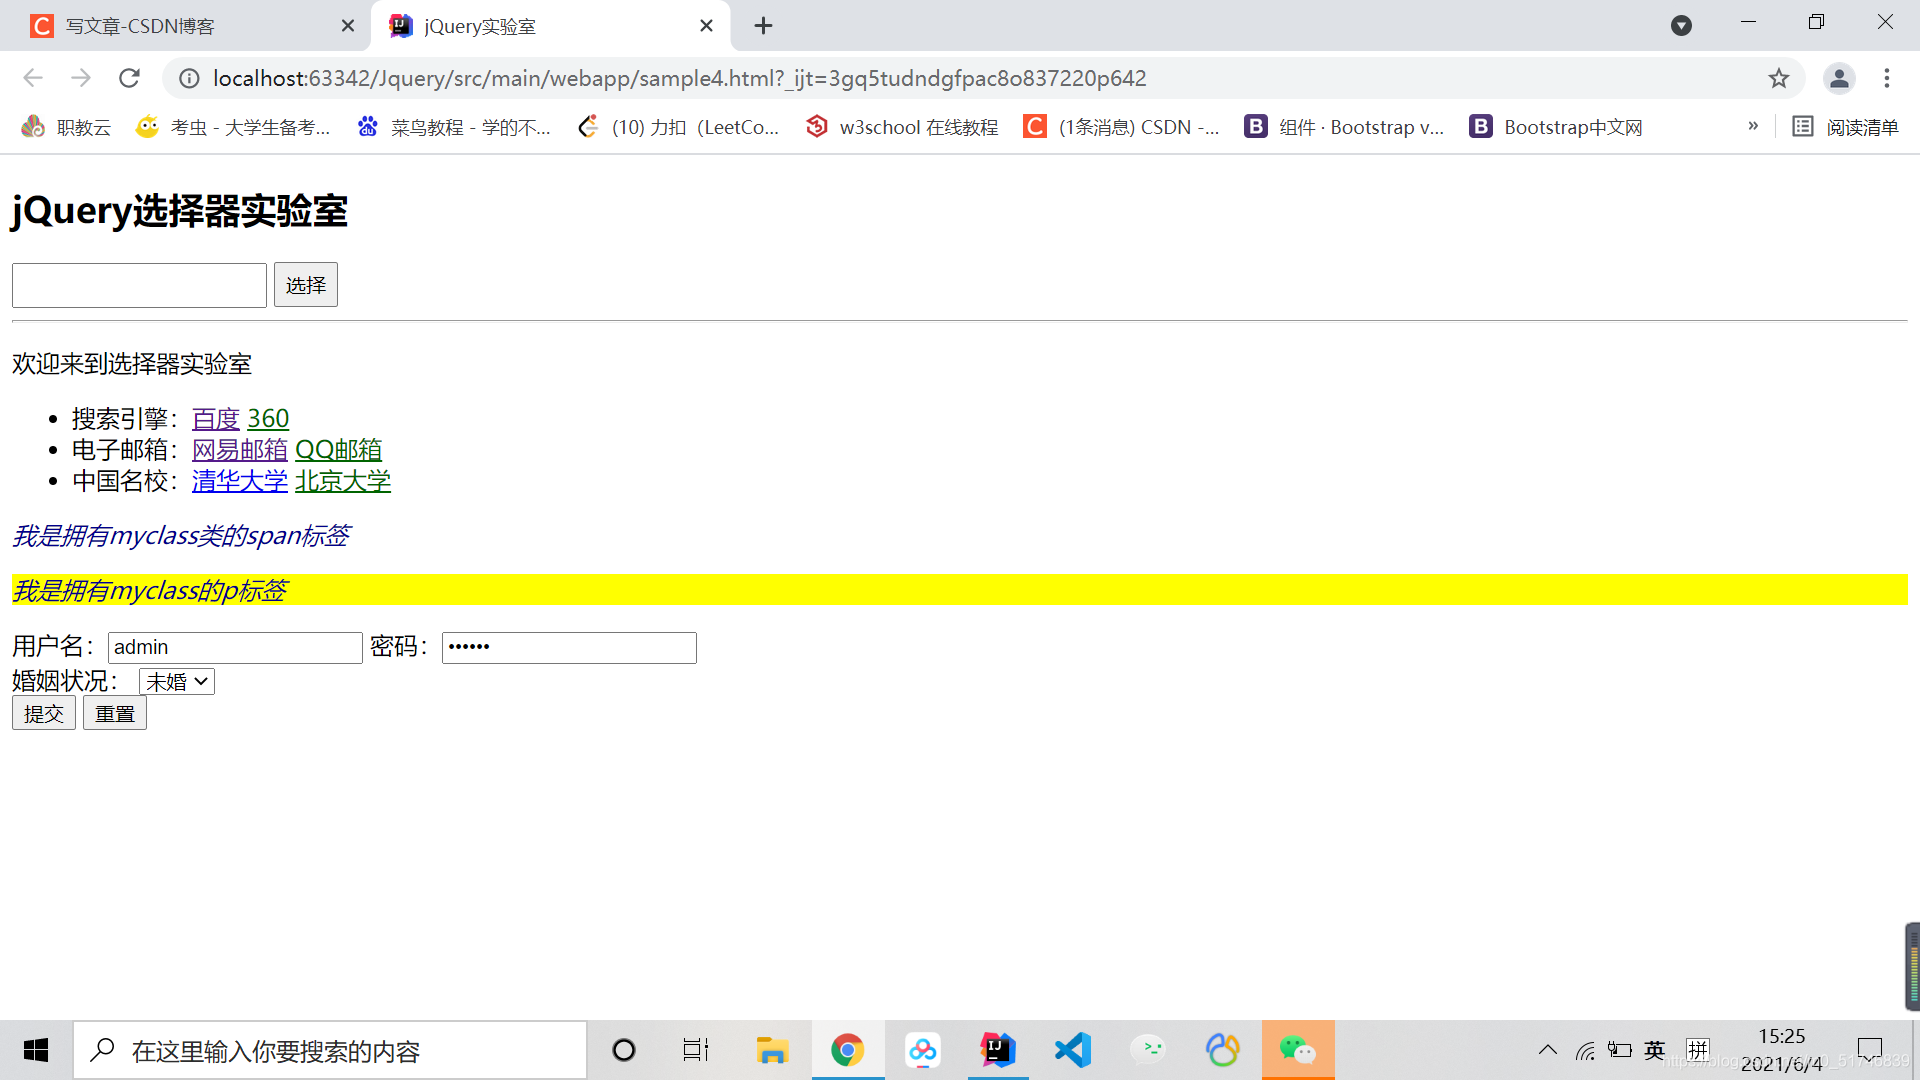Click the 提交 submit button
The image size is (1920, 1080).
[x=44, y=714]
